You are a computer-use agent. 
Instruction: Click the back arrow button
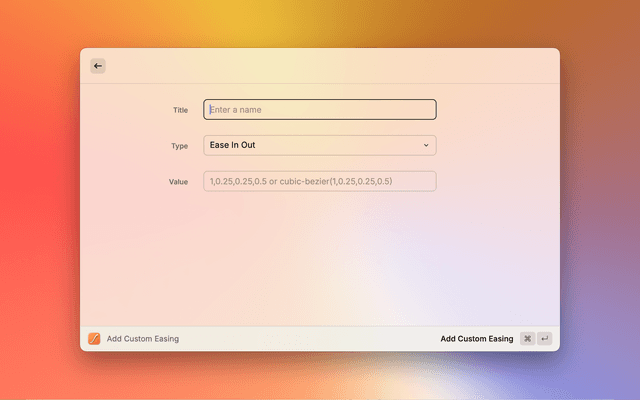pyautogui.click(x=97, y=66)
